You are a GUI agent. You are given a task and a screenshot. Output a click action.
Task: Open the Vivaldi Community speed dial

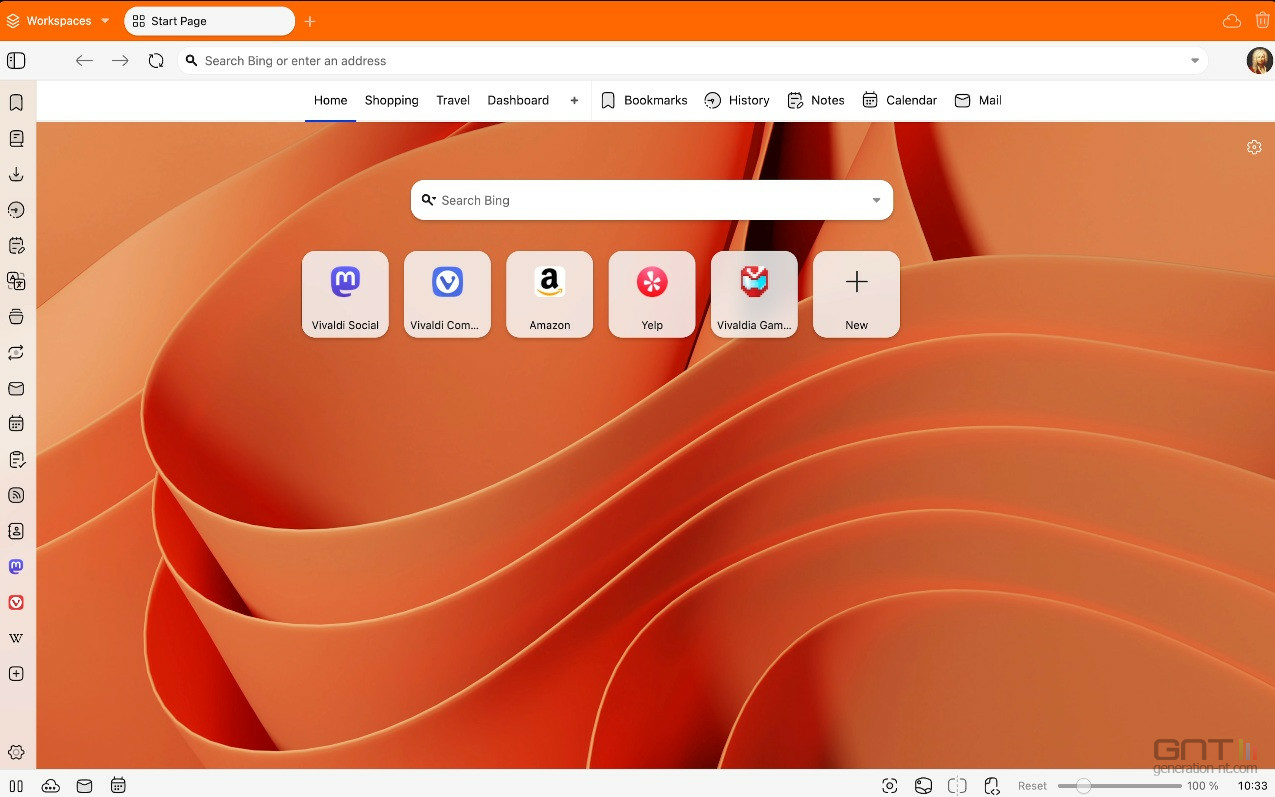point(447,294)
